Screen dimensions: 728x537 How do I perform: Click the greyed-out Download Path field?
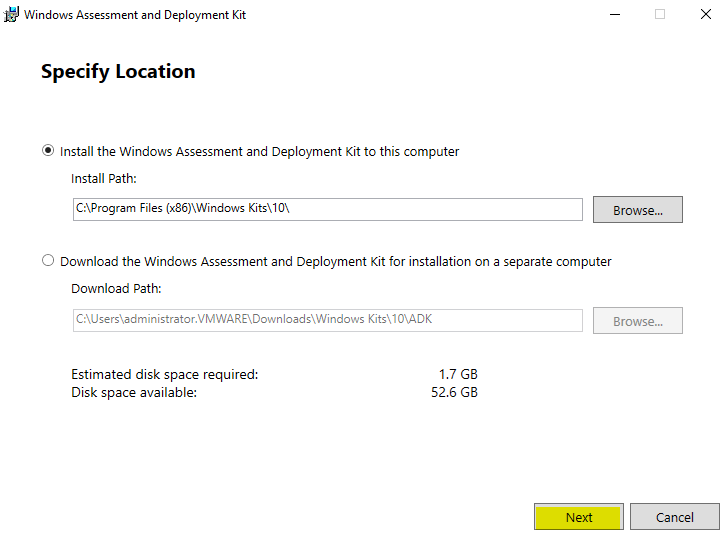pyautogui.click(x=327, y=320)
